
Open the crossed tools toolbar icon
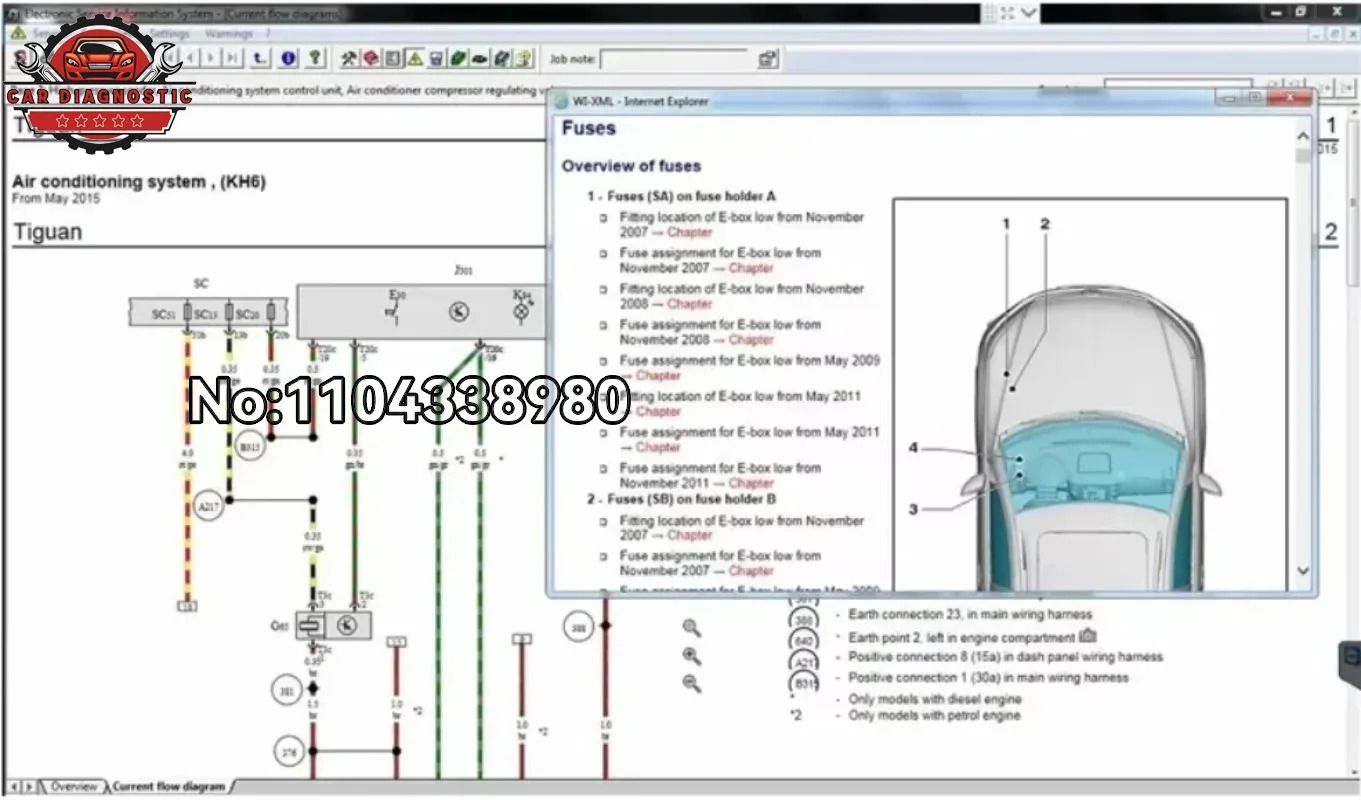point(348,59)
